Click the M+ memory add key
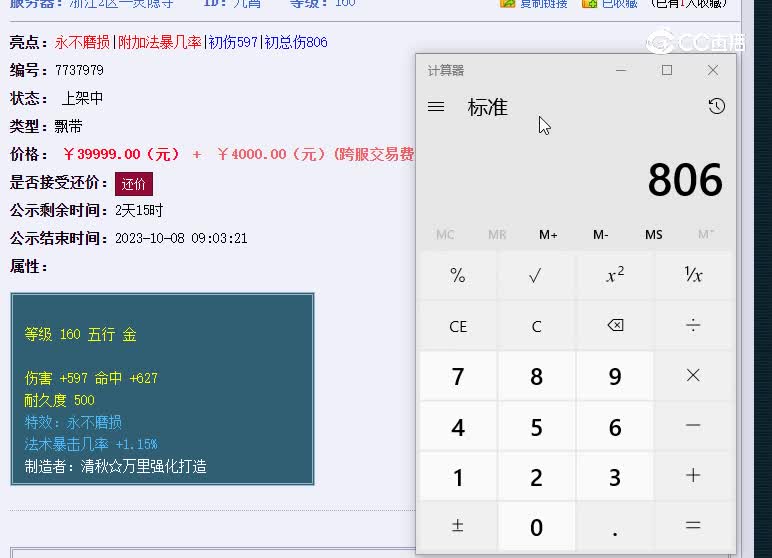 (548, 234)
